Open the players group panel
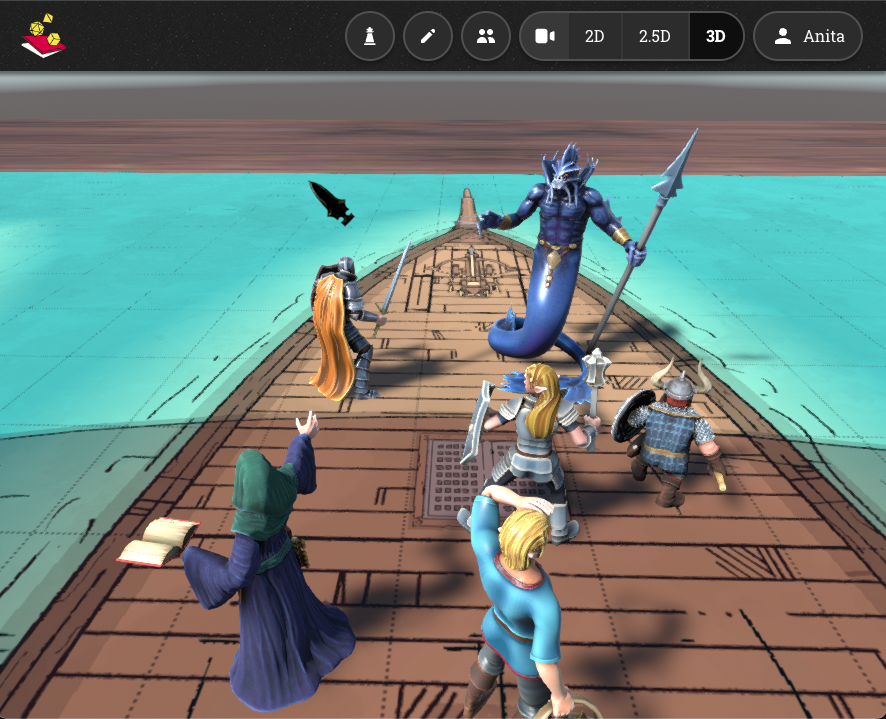The width and height of the screenshot is (886, 719). tap(486, 36)
